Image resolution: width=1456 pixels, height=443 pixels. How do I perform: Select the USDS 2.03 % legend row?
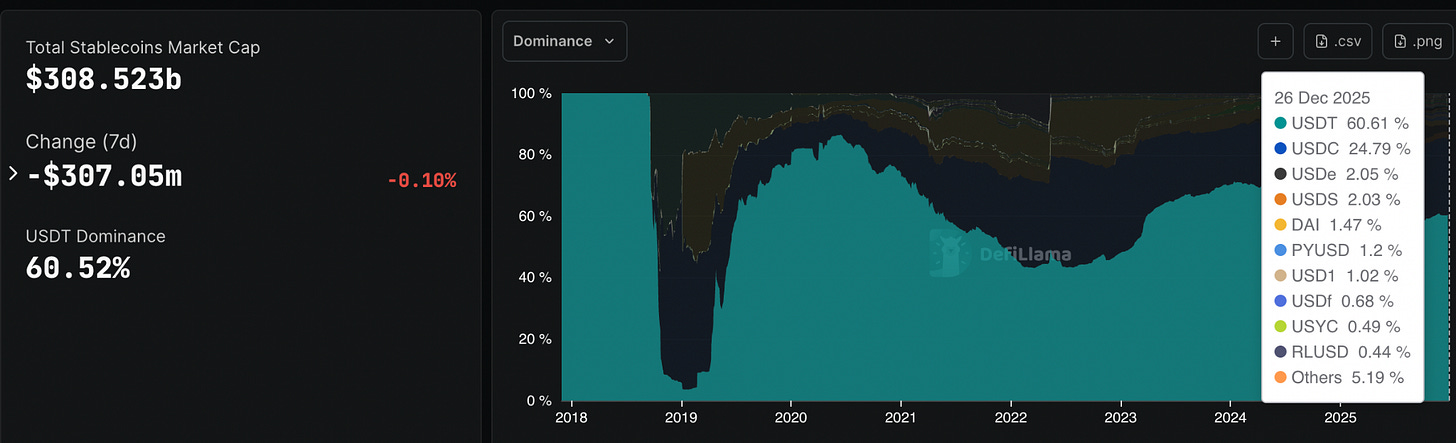(x=1337, y=200)
